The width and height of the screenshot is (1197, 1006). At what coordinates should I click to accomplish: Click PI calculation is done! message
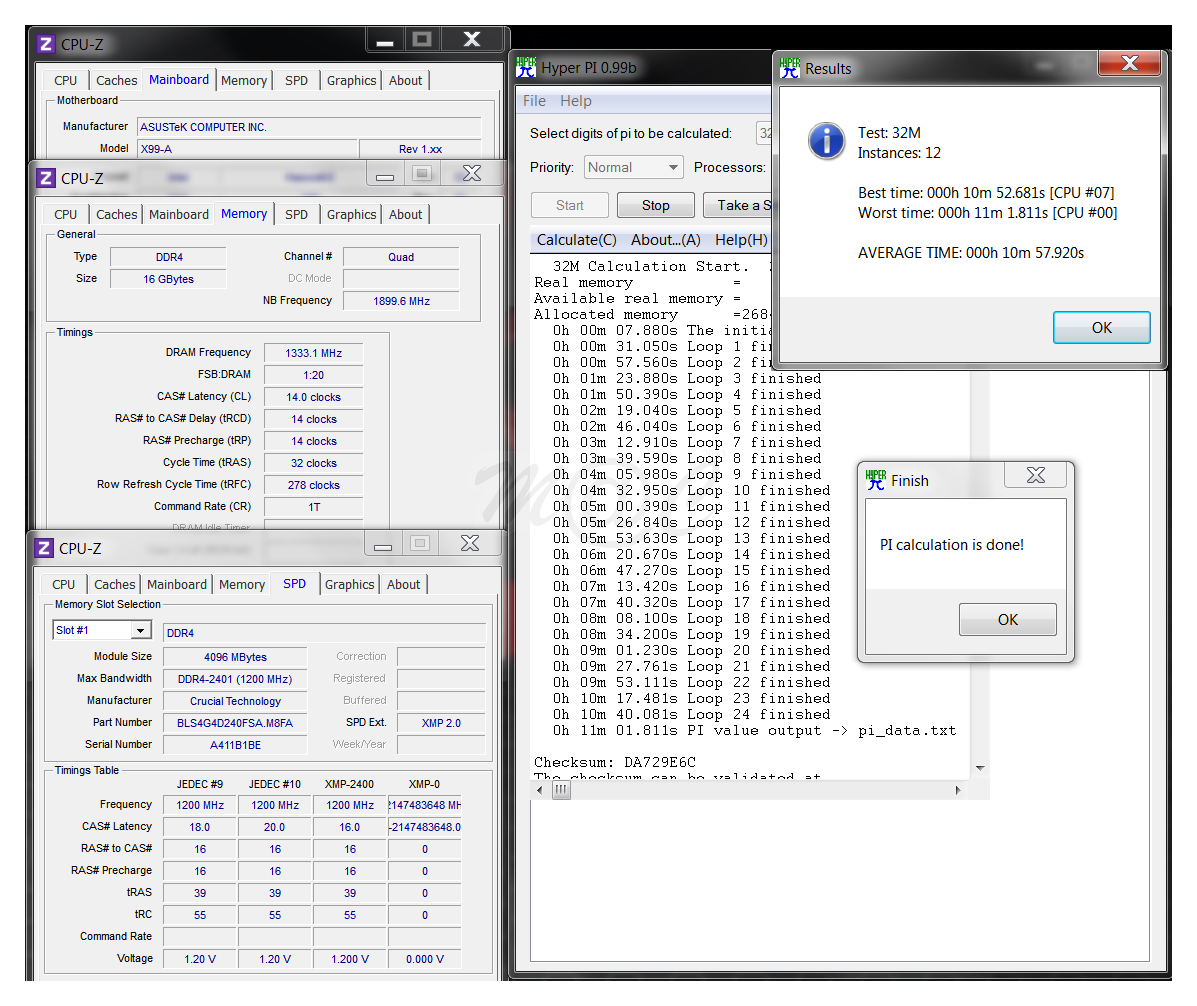pos(951,545)
